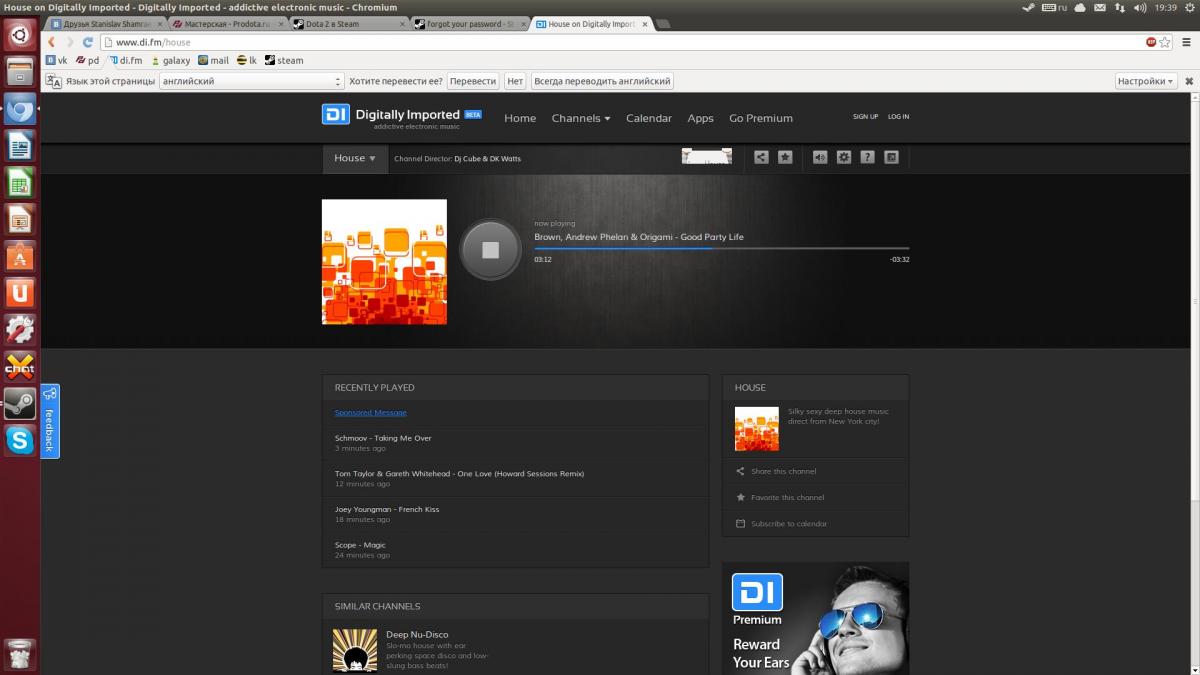Open the galaxy bookmark
Viewport: 1200px width, 675px height.
point(169,60)
